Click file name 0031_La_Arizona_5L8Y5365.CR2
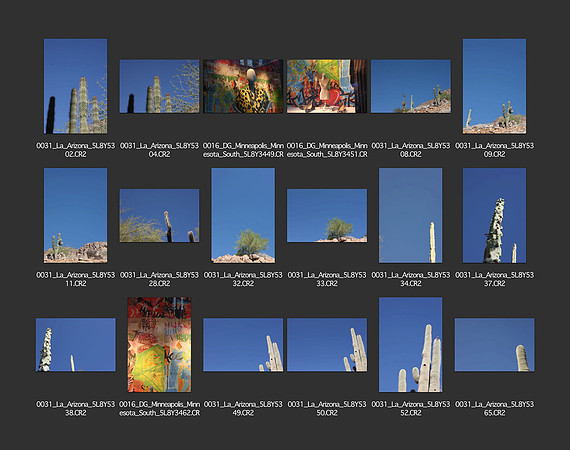 [494, 408]
